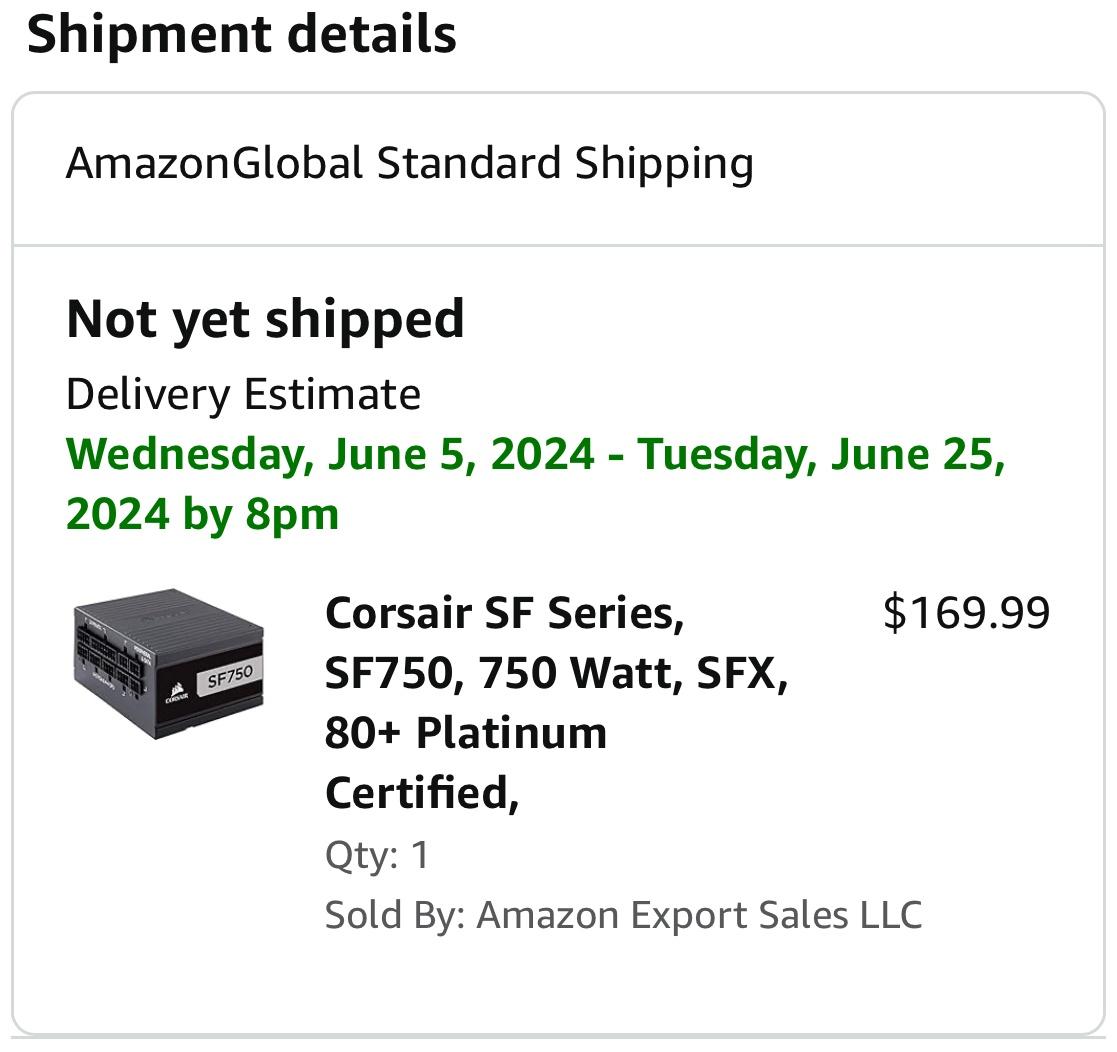Click the green "2024 by 8pm" text
This screenshot has height=1052, width=1117.
(202, 514)
